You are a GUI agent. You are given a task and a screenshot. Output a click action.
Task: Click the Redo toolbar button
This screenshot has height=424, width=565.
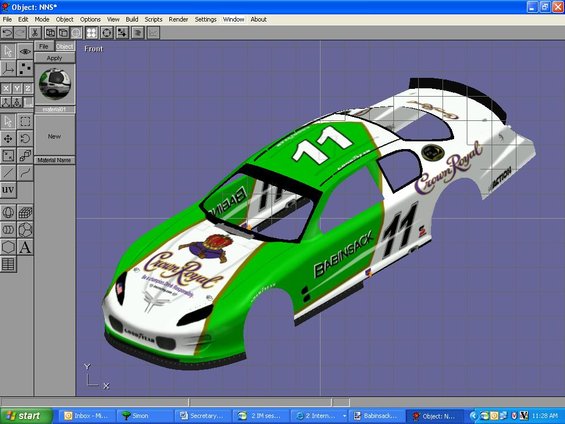click(20, 33)
